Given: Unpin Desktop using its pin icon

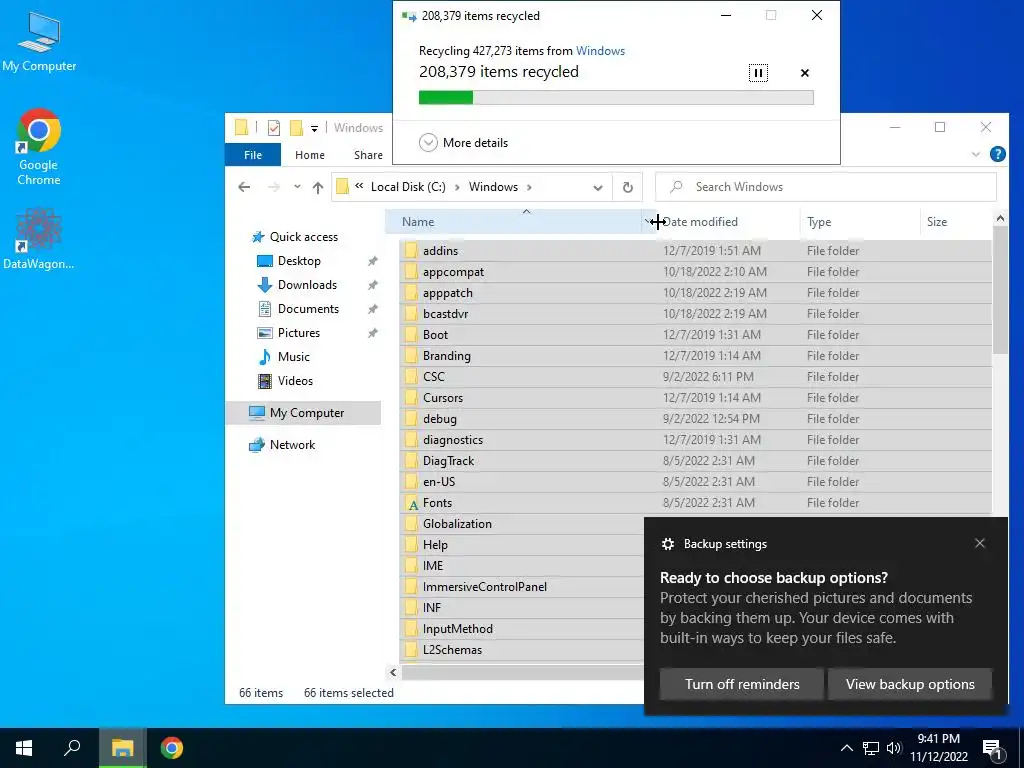Looking at the screenshot, I should click(372, 261).
